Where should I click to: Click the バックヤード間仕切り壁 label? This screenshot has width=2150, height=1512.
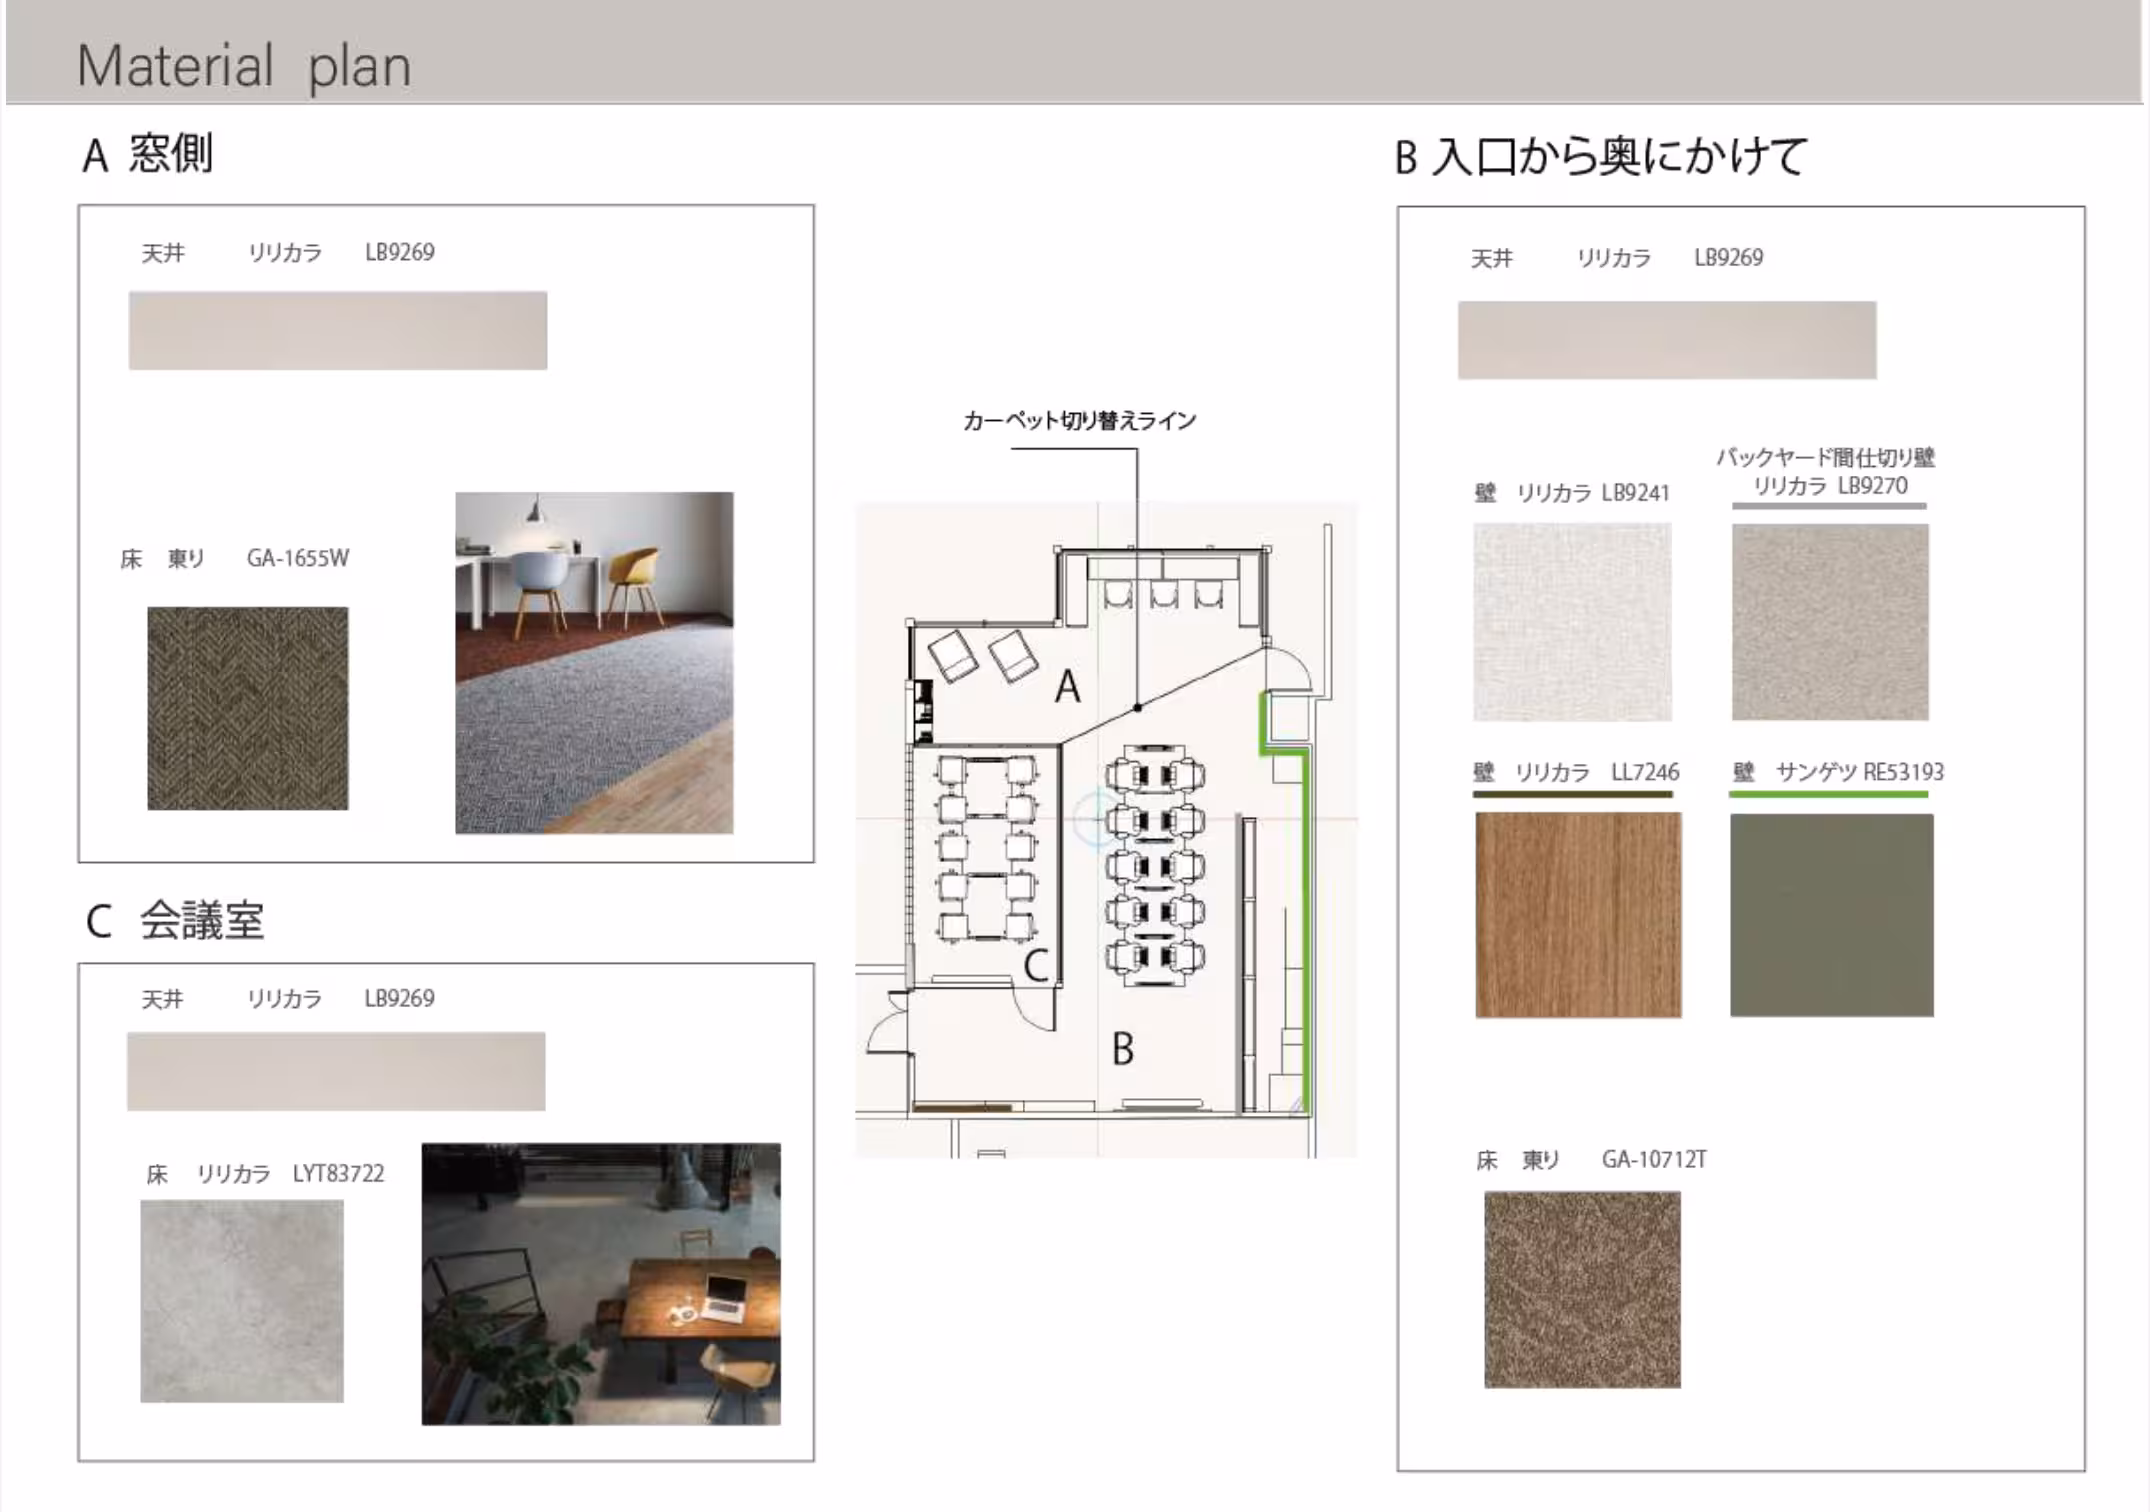coord(1826,458)
